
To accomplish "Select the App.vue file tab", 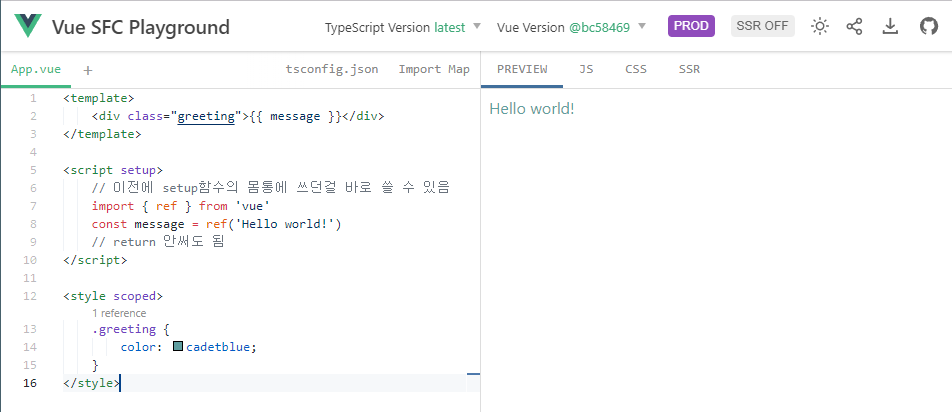I will (x=36, y=69).
